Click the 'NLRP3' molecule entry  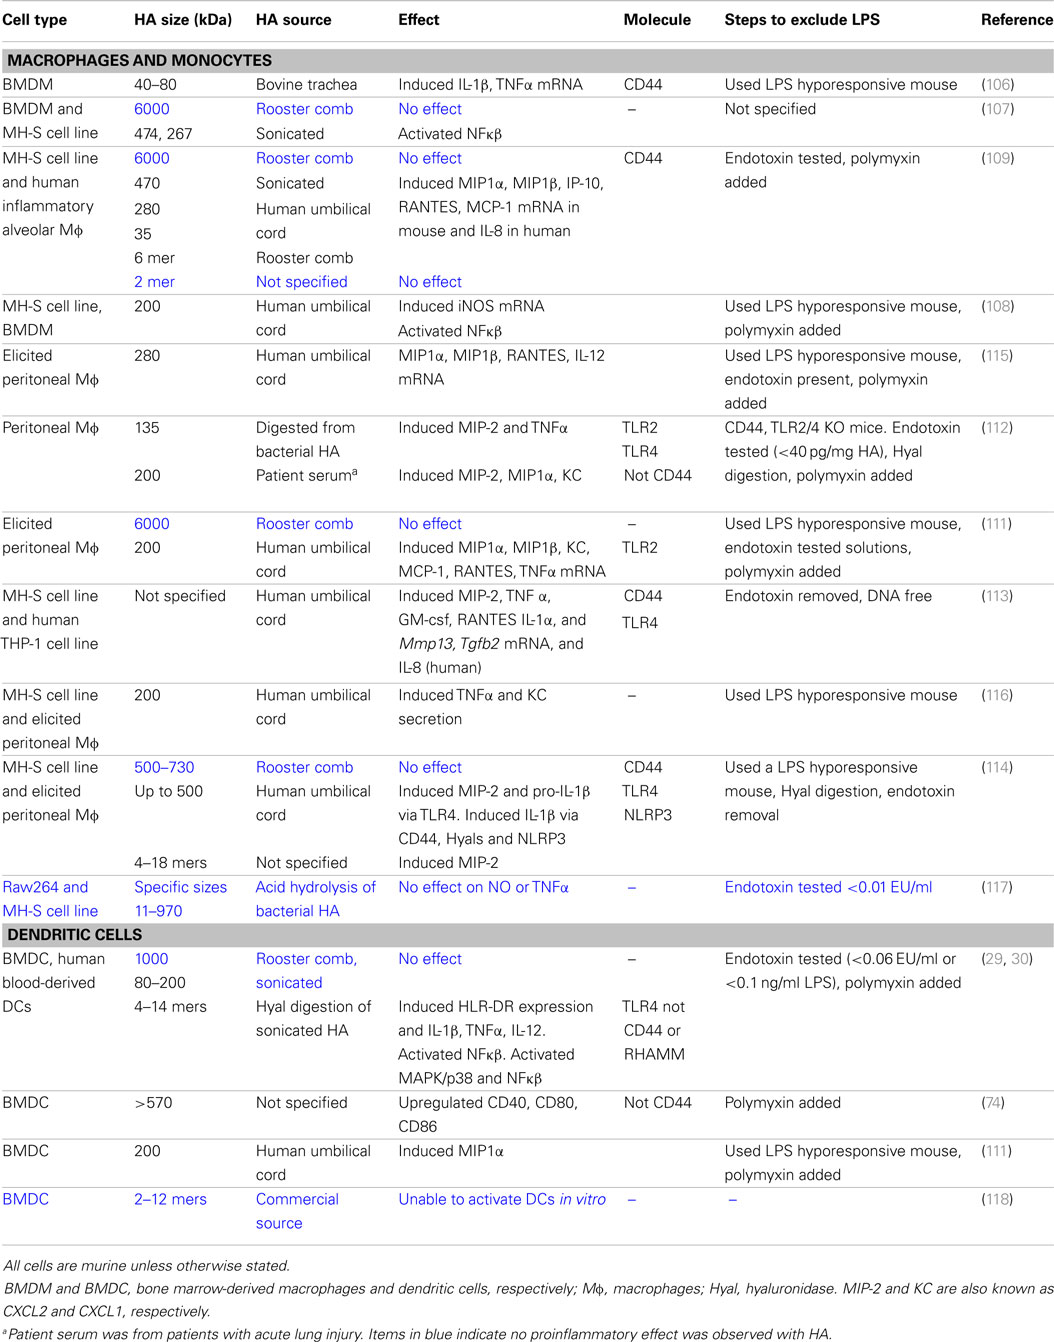[x=648, y=815]
